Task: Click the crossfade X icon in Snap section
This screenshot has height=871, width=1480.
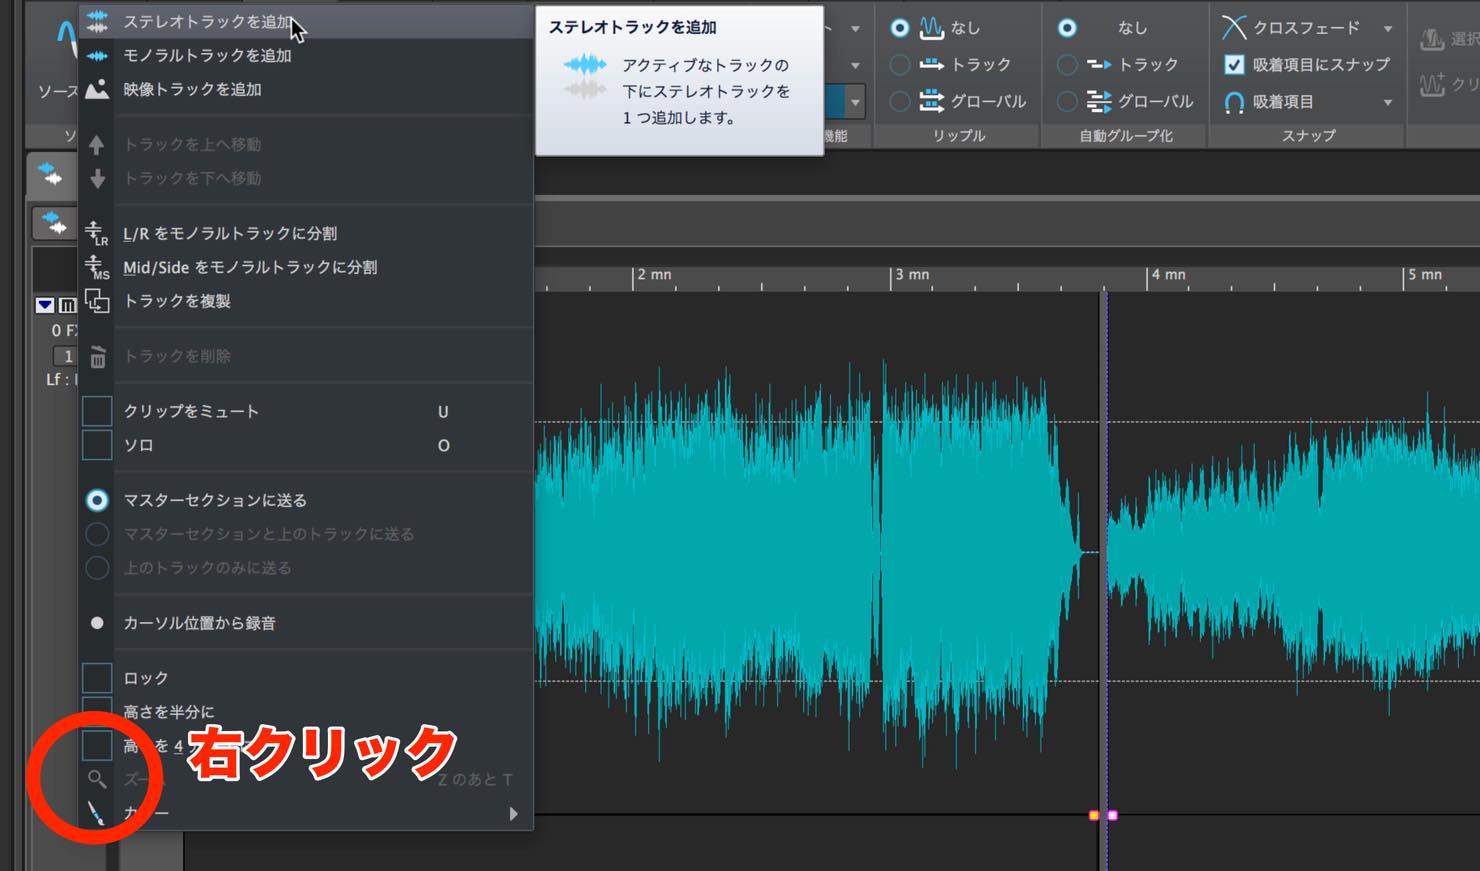Action: [1234, 28]
